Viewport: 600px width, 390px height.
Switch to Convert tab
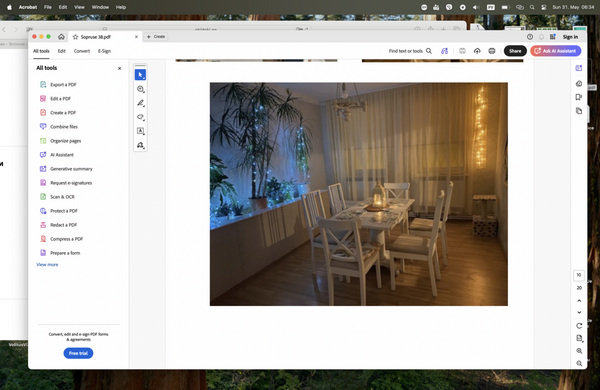tap(82, 51)
